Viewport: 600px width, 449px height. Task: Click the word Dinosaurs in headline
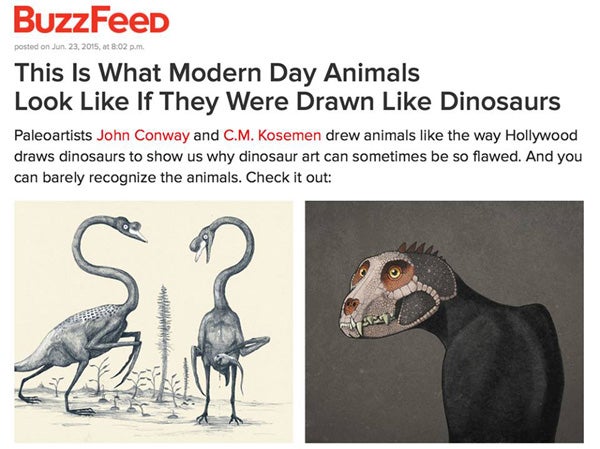tap(500, 101)
